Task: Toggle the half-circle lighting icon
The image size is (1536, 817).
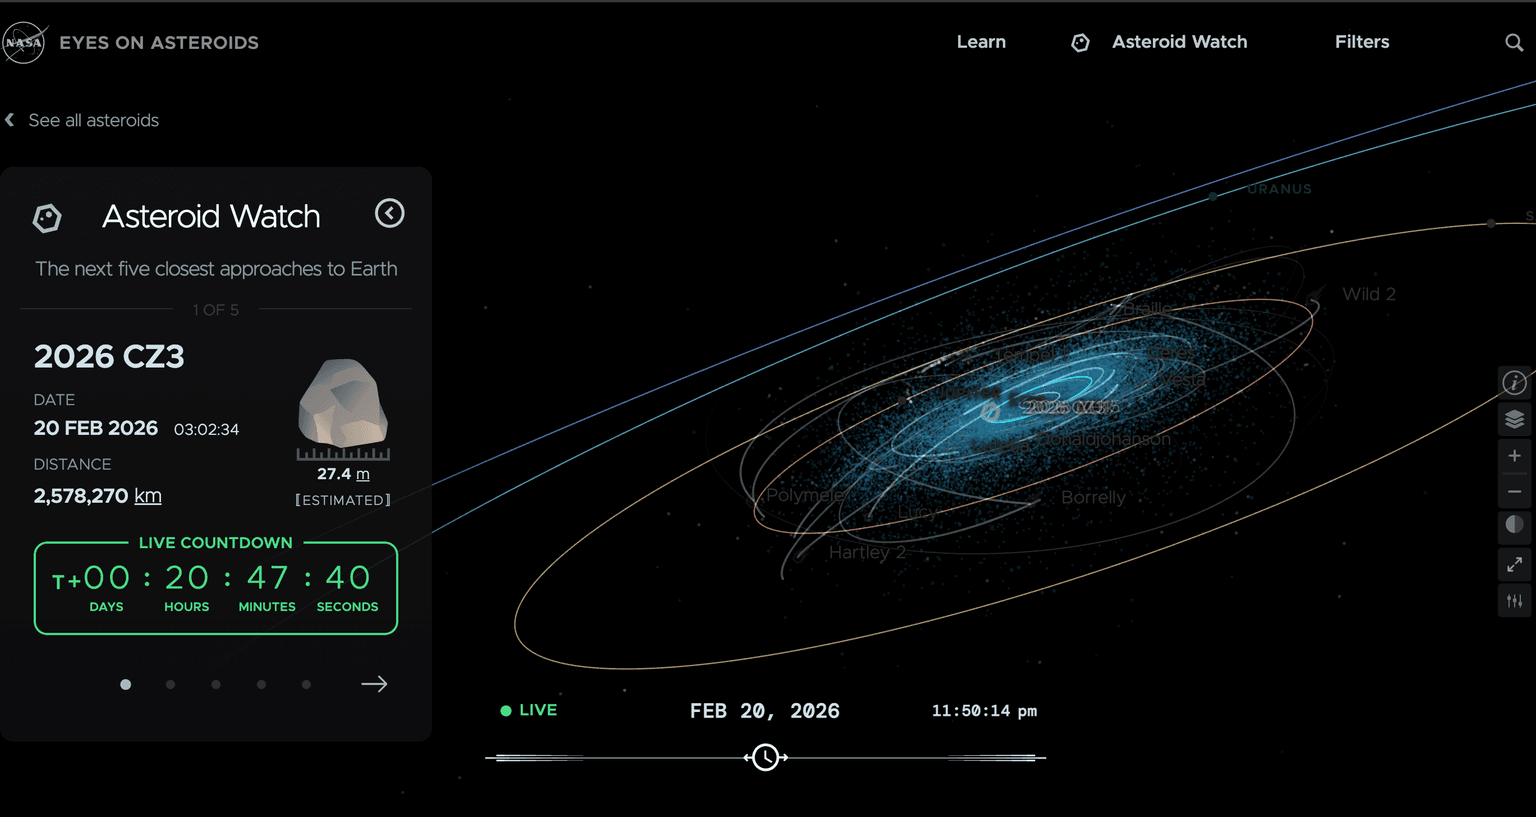Action: [1514, 525]
